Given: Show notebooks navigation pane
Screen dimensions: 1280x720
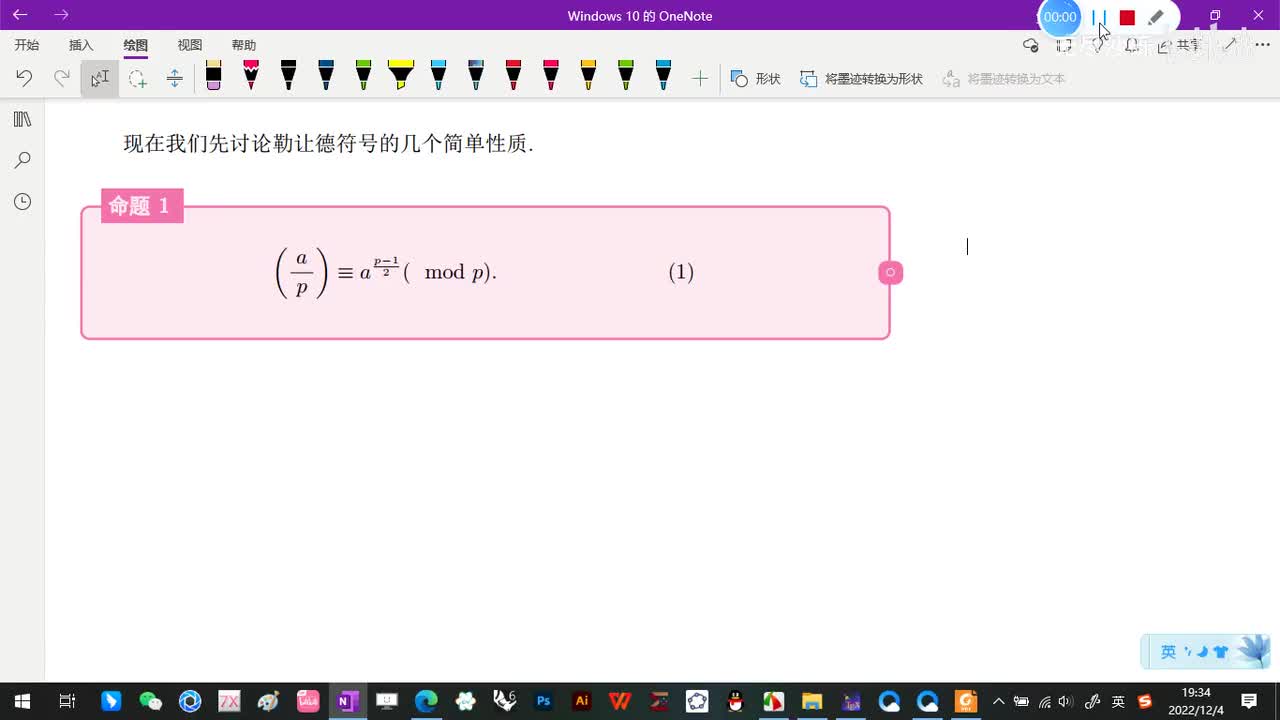Looking at the screenshot, I should [22, 120].
